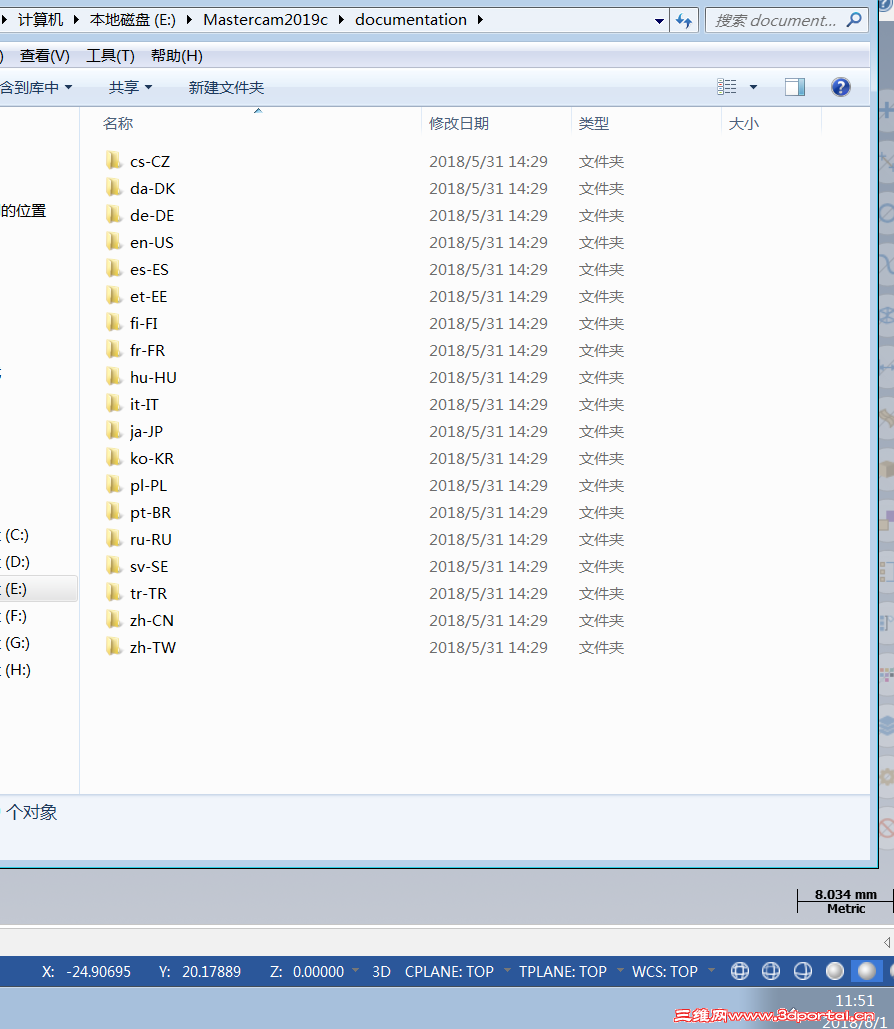Open the zh-TW folder icon
Image resolution: width=894 pixels, height=1029 pixels.
pyautogui.click(x=114, y=646)
